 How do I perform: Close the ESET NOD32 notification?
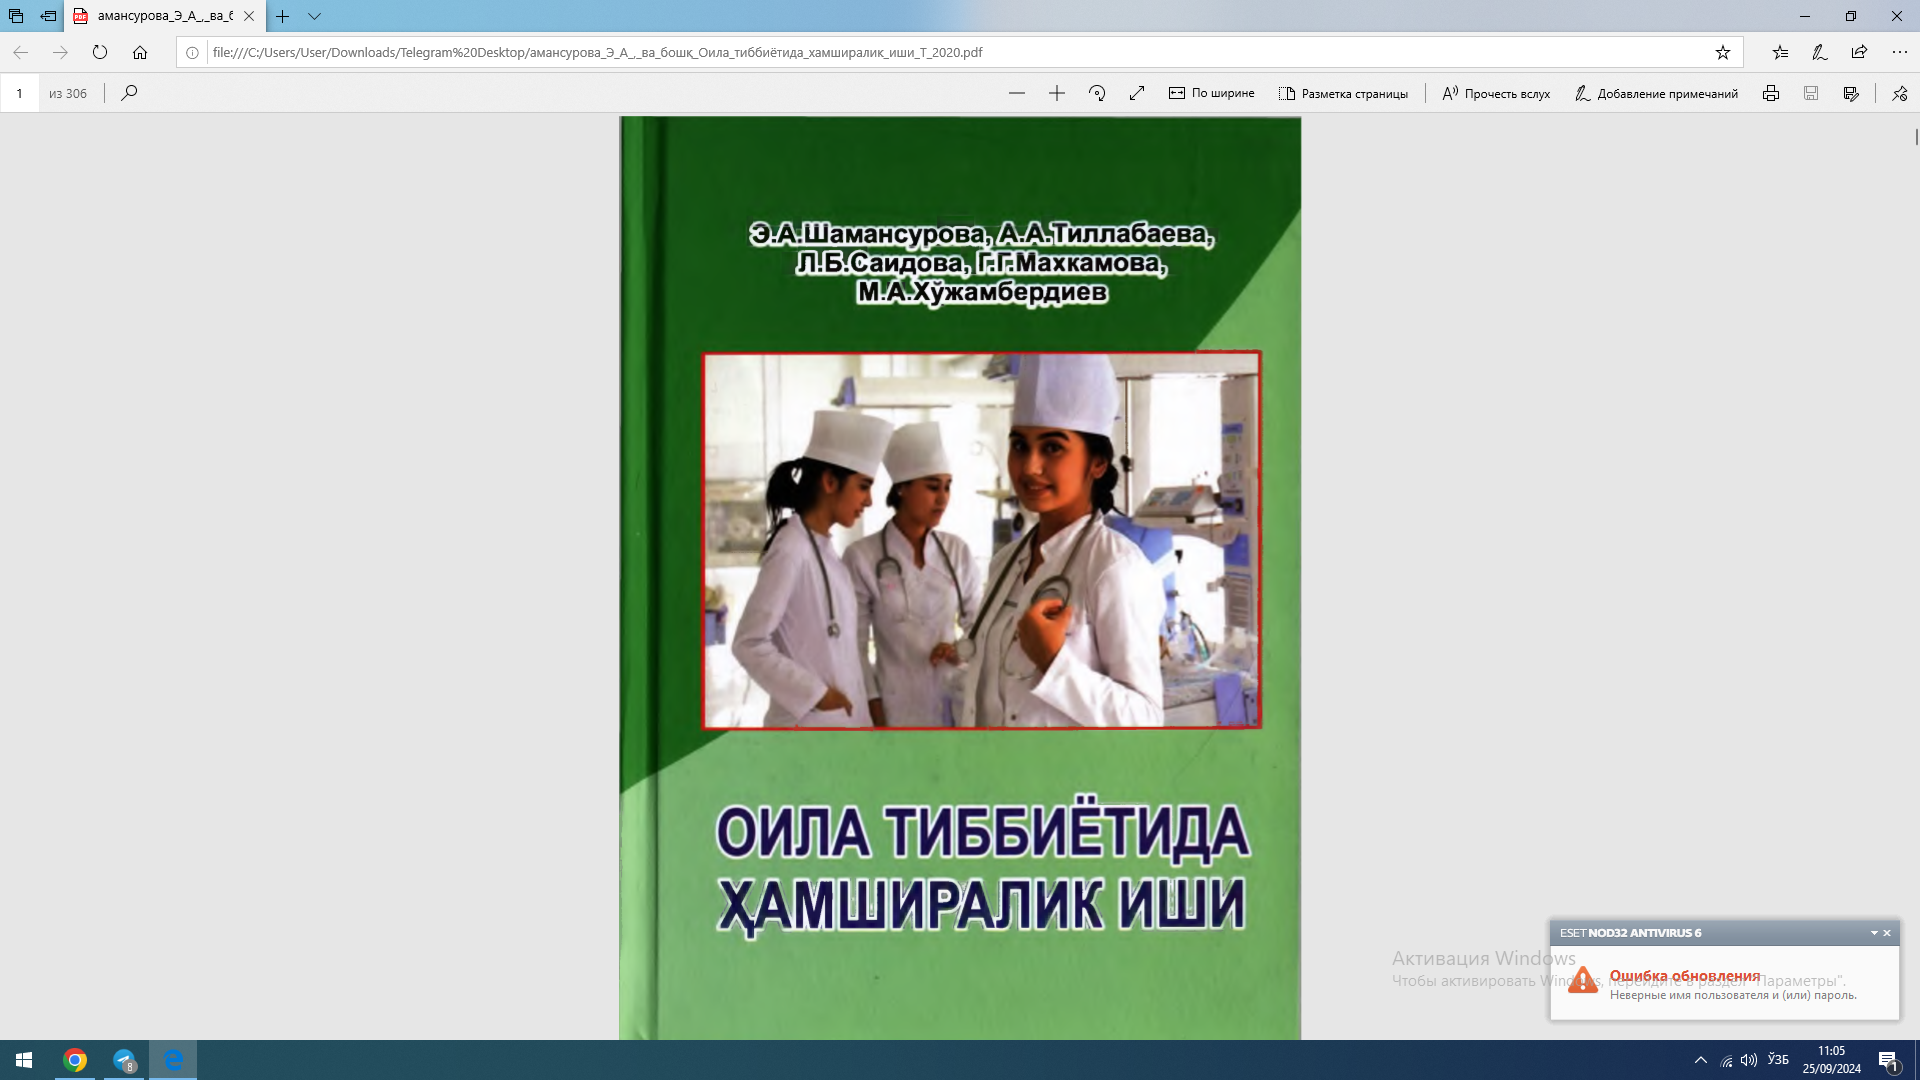[1887, 933]
